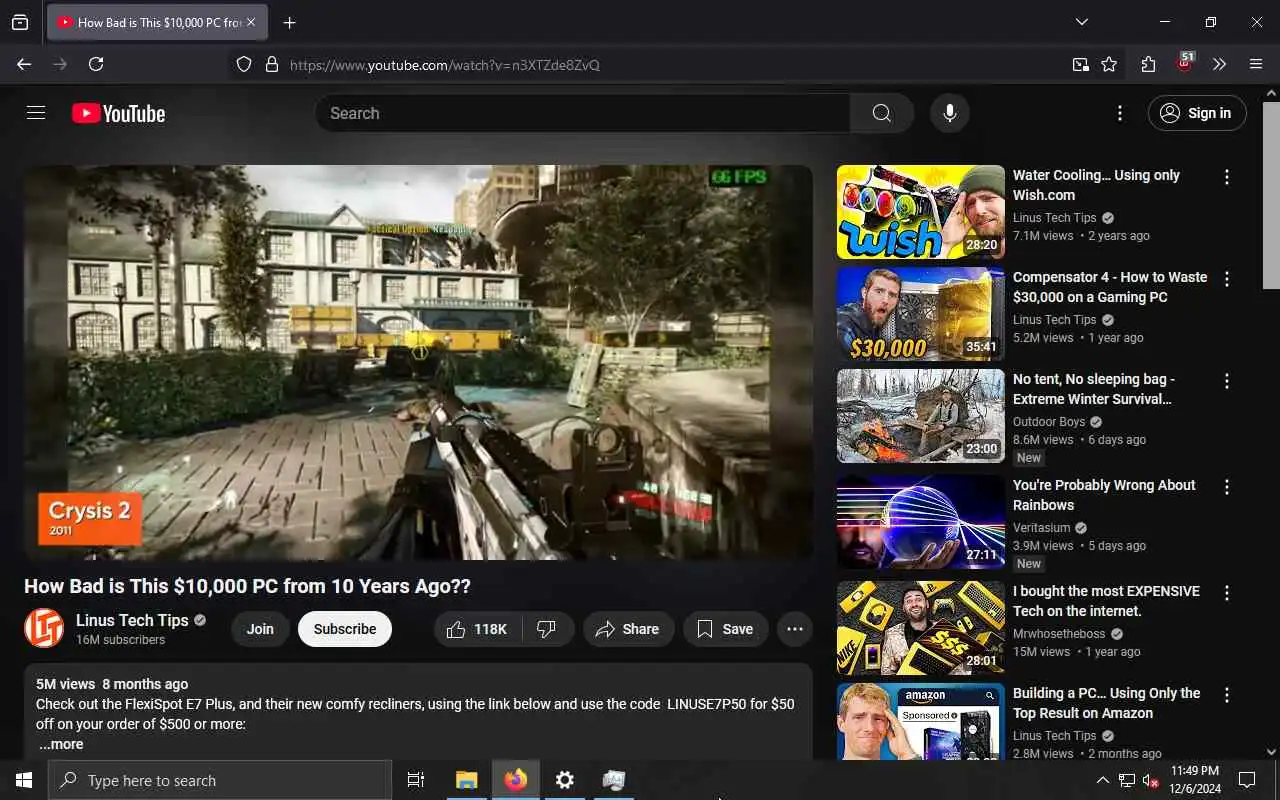1280x800 pixels.
Task: Open the Firefox View icon in the tab bar
Action: pyautogui.click(x=20, y=22)
